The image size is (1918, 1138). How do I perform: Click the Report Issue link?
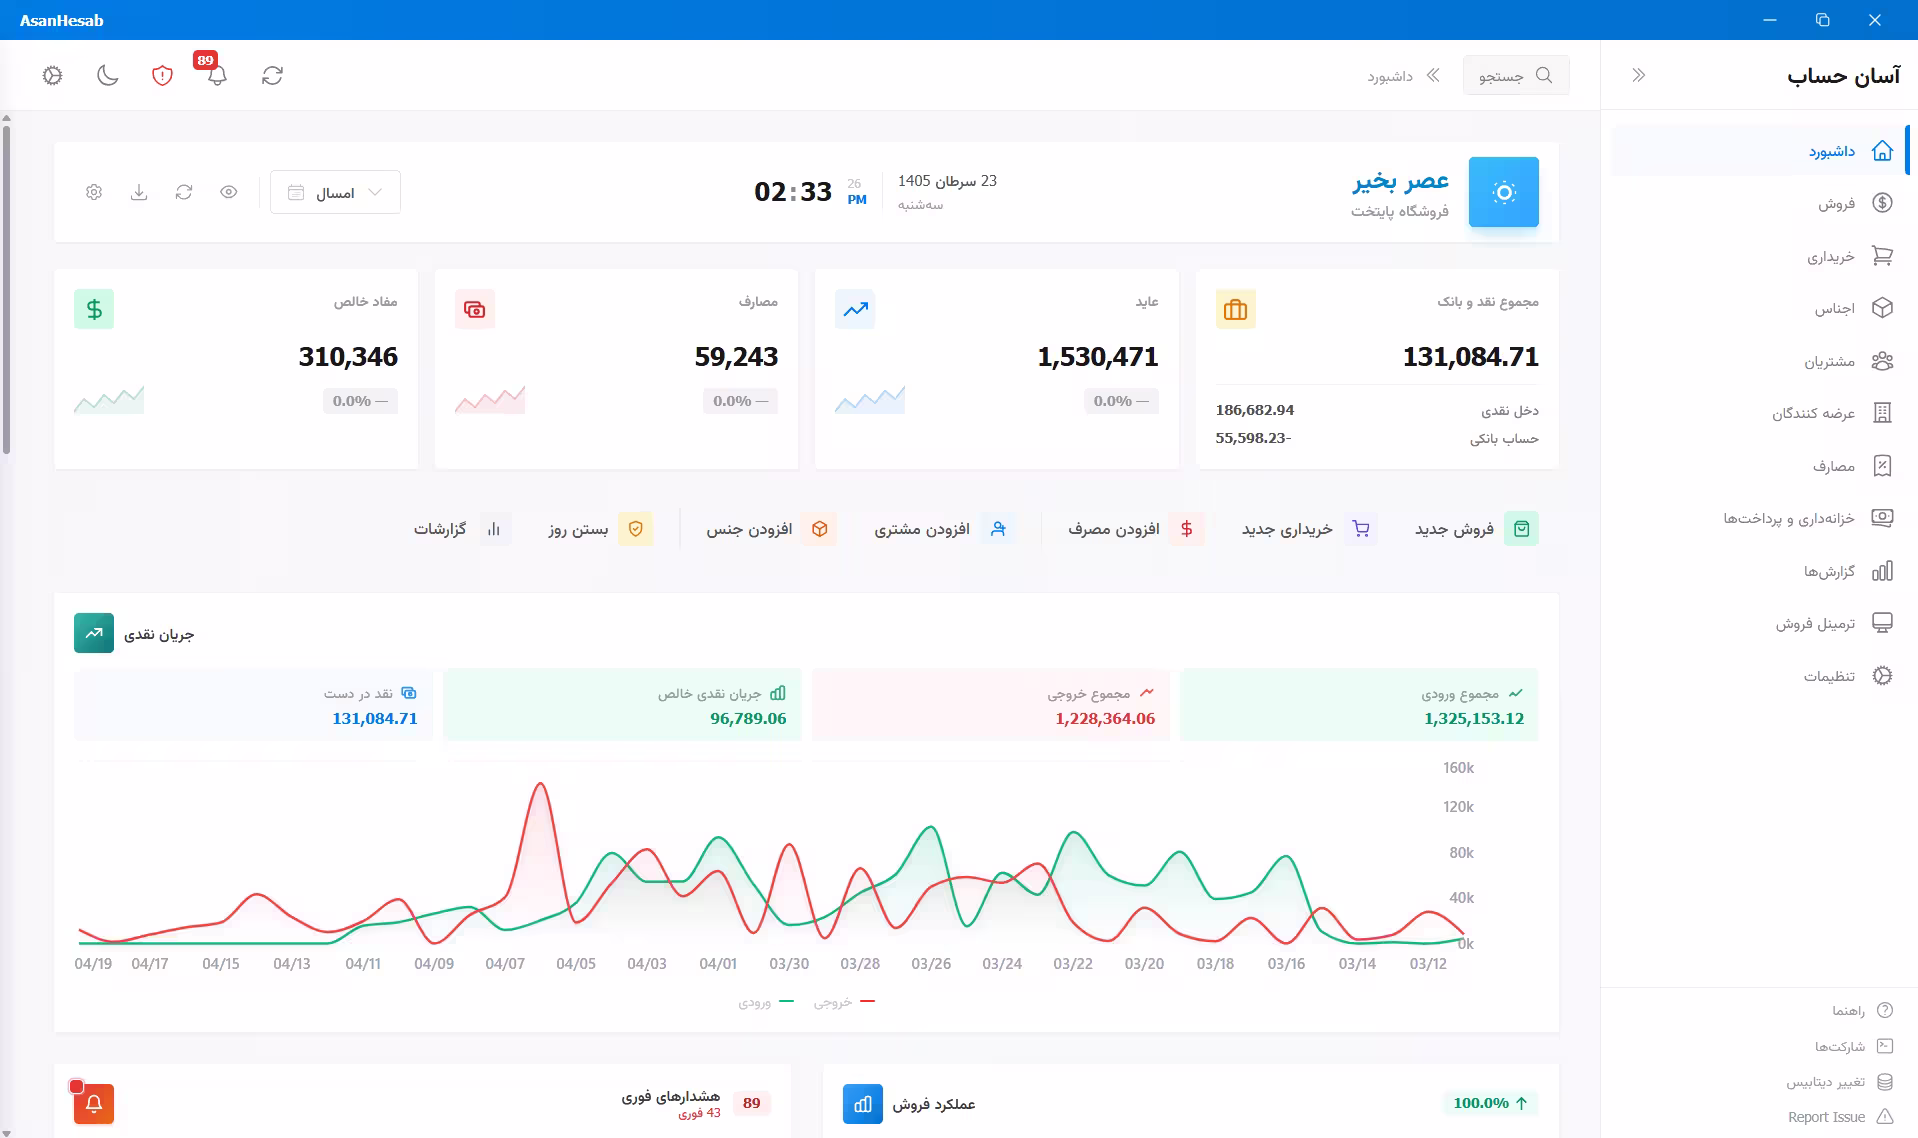click(x=1840, y=1117)
